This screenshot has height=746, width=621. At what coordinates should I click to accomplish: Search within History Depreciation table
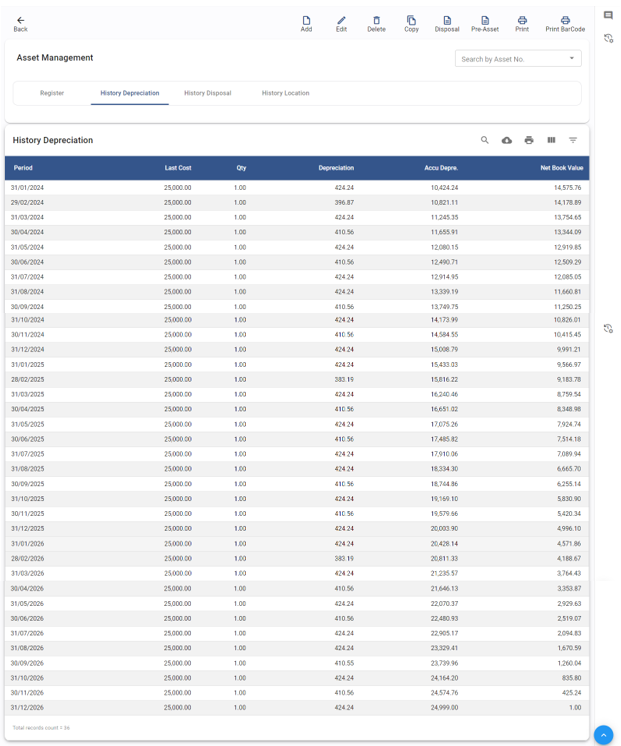click(x=485, y=140)
